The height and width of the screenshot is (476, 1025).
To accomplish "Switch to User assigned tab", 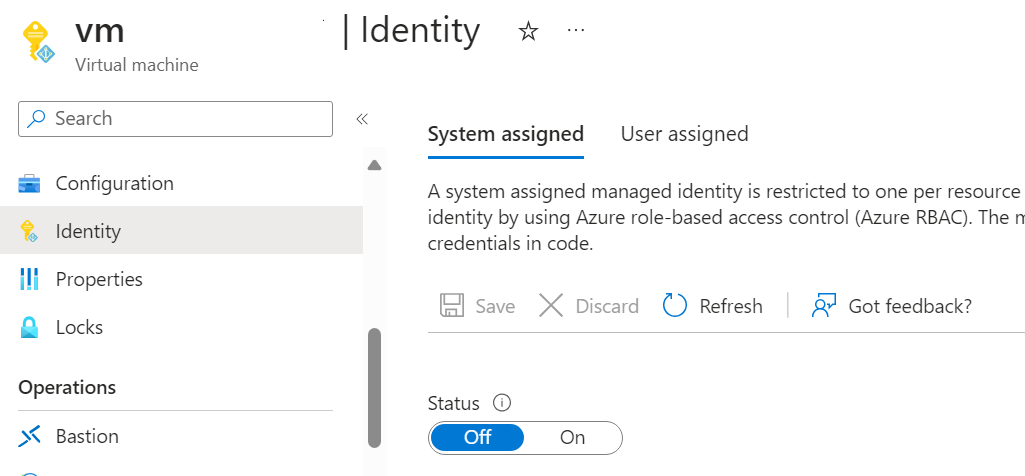I will 684,134.
